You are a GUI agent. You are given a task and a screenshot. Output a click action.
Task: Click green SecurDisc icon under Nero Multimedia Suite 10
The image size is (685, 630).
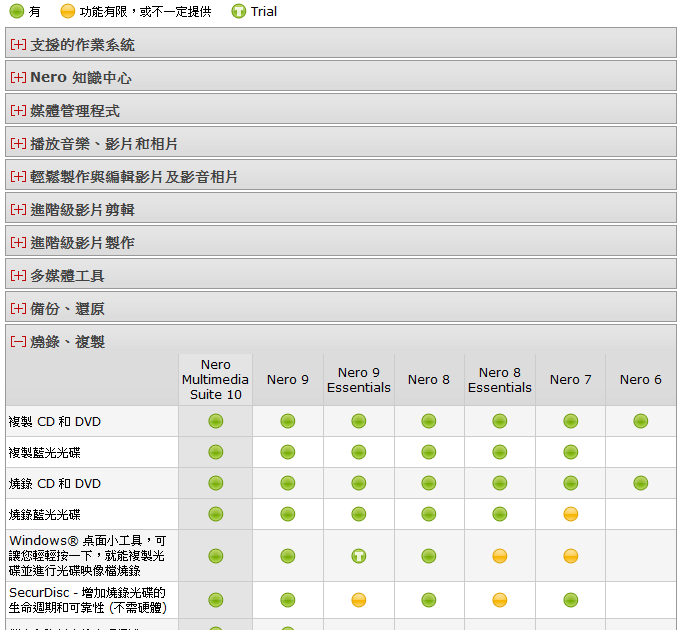[215, 600]
